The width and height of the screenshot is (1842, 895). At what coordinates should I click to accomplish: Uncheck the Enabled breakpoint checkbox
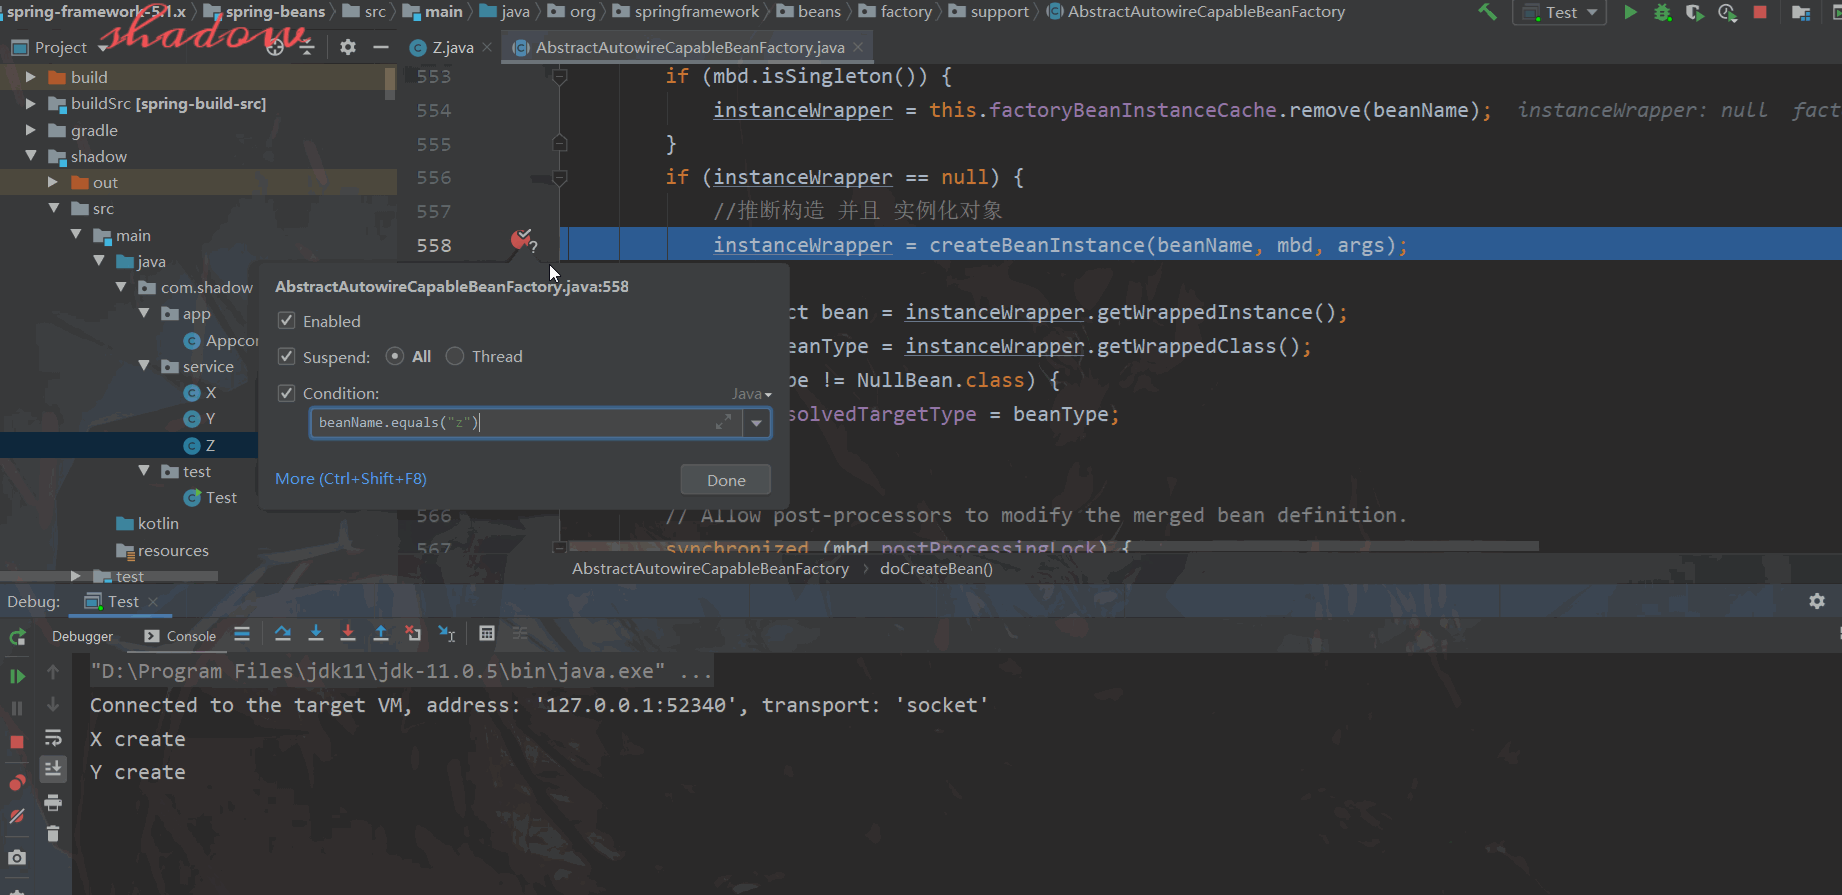coord(287,321)
